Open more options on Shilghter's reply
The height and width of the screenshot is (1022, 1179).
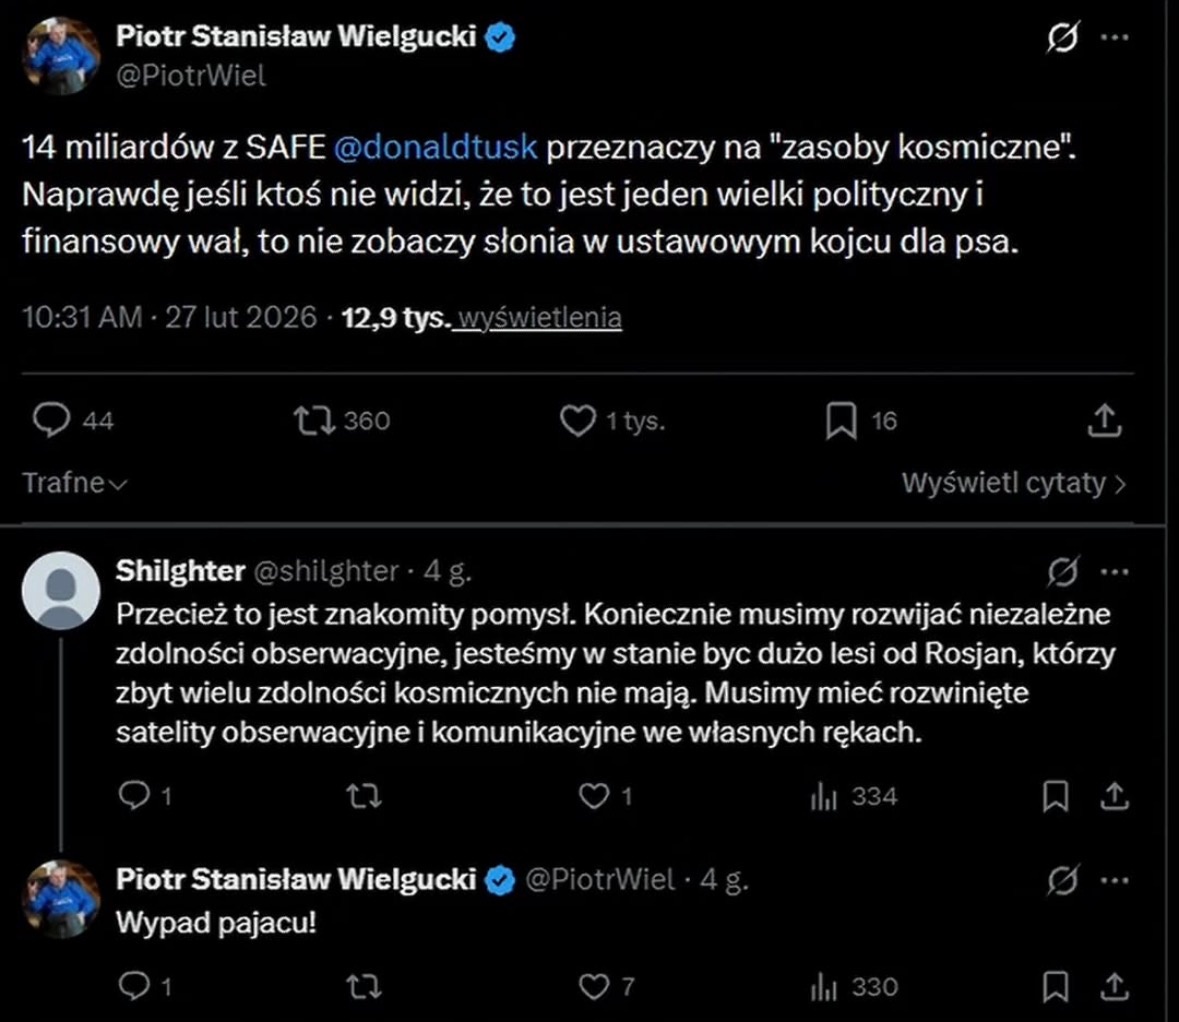click(x=1114, y=573)
